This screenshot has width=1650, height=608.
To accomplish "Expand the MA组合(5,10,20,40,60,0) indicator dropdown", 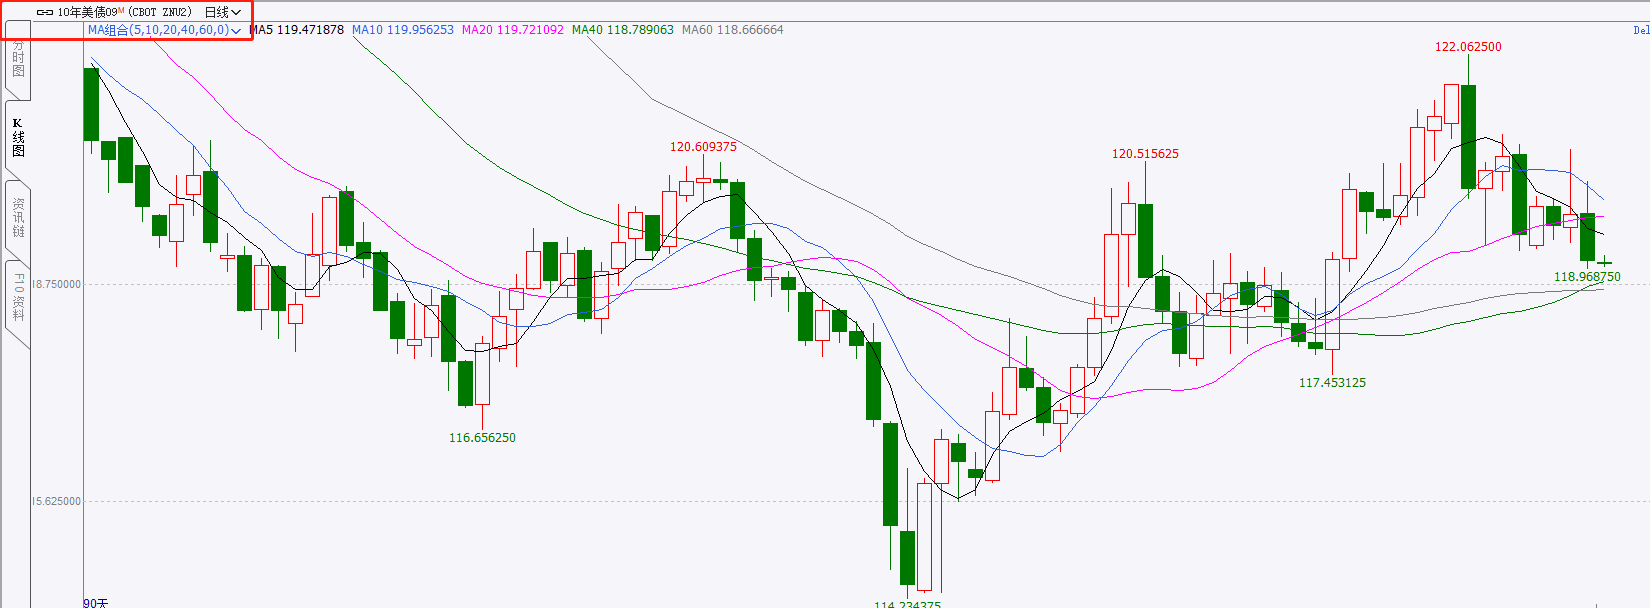I will tap(164, 30).
